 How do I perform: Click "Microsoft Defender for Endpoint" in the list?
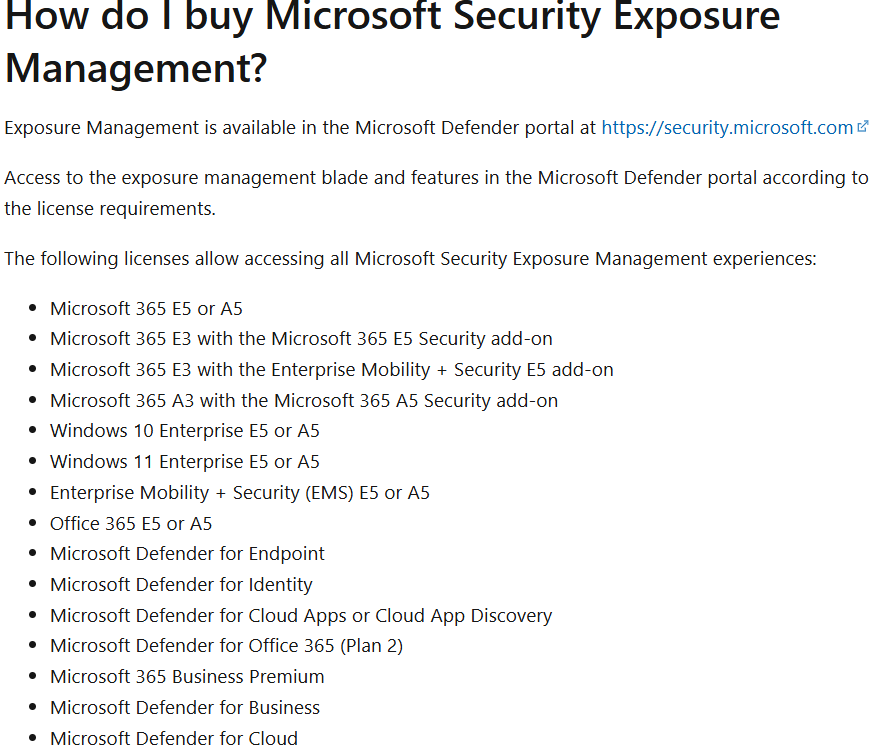187,554
